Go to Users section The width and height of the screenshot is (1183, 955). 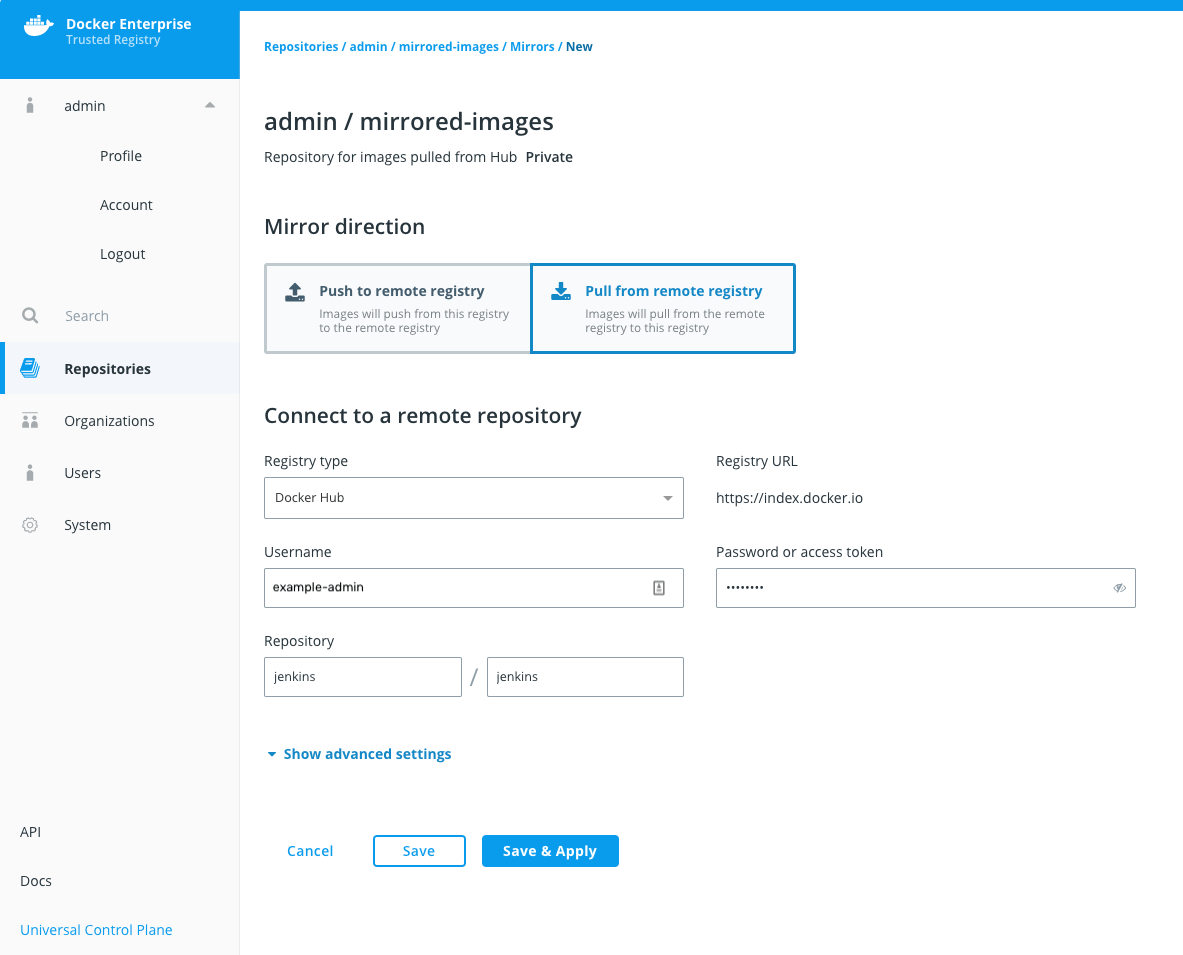pyautogui.click(x=120, y=473)
